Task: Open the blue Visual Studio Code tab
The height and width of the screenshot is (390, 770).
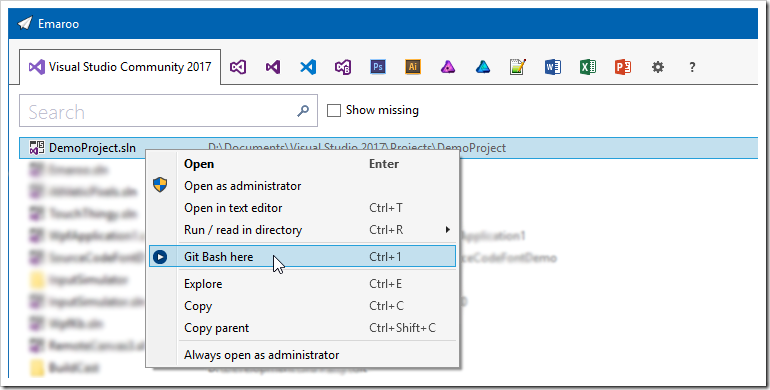Action: tap(308, 67)
